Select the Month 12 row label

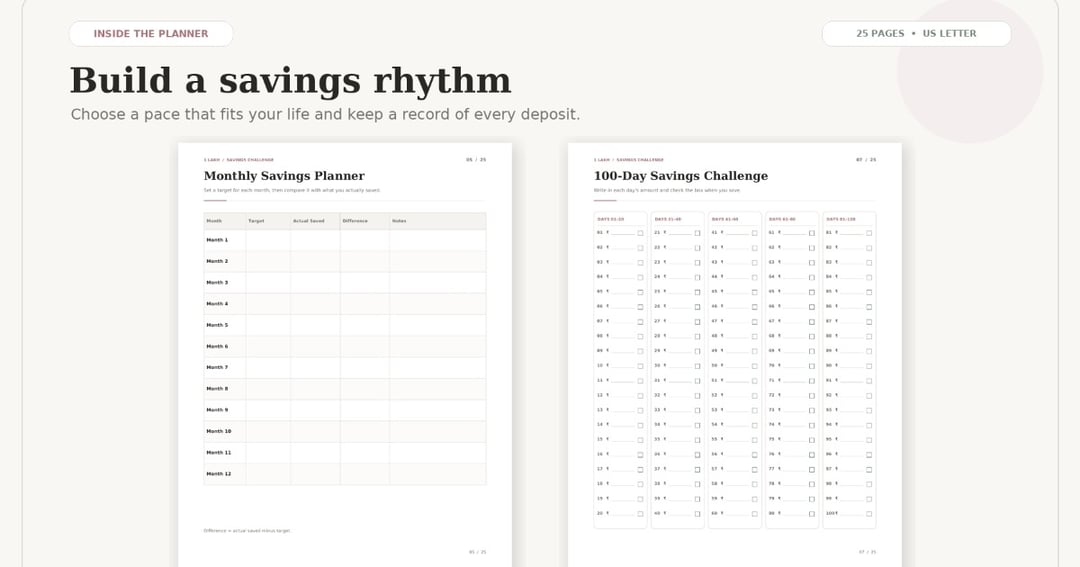tap(219, 474)
